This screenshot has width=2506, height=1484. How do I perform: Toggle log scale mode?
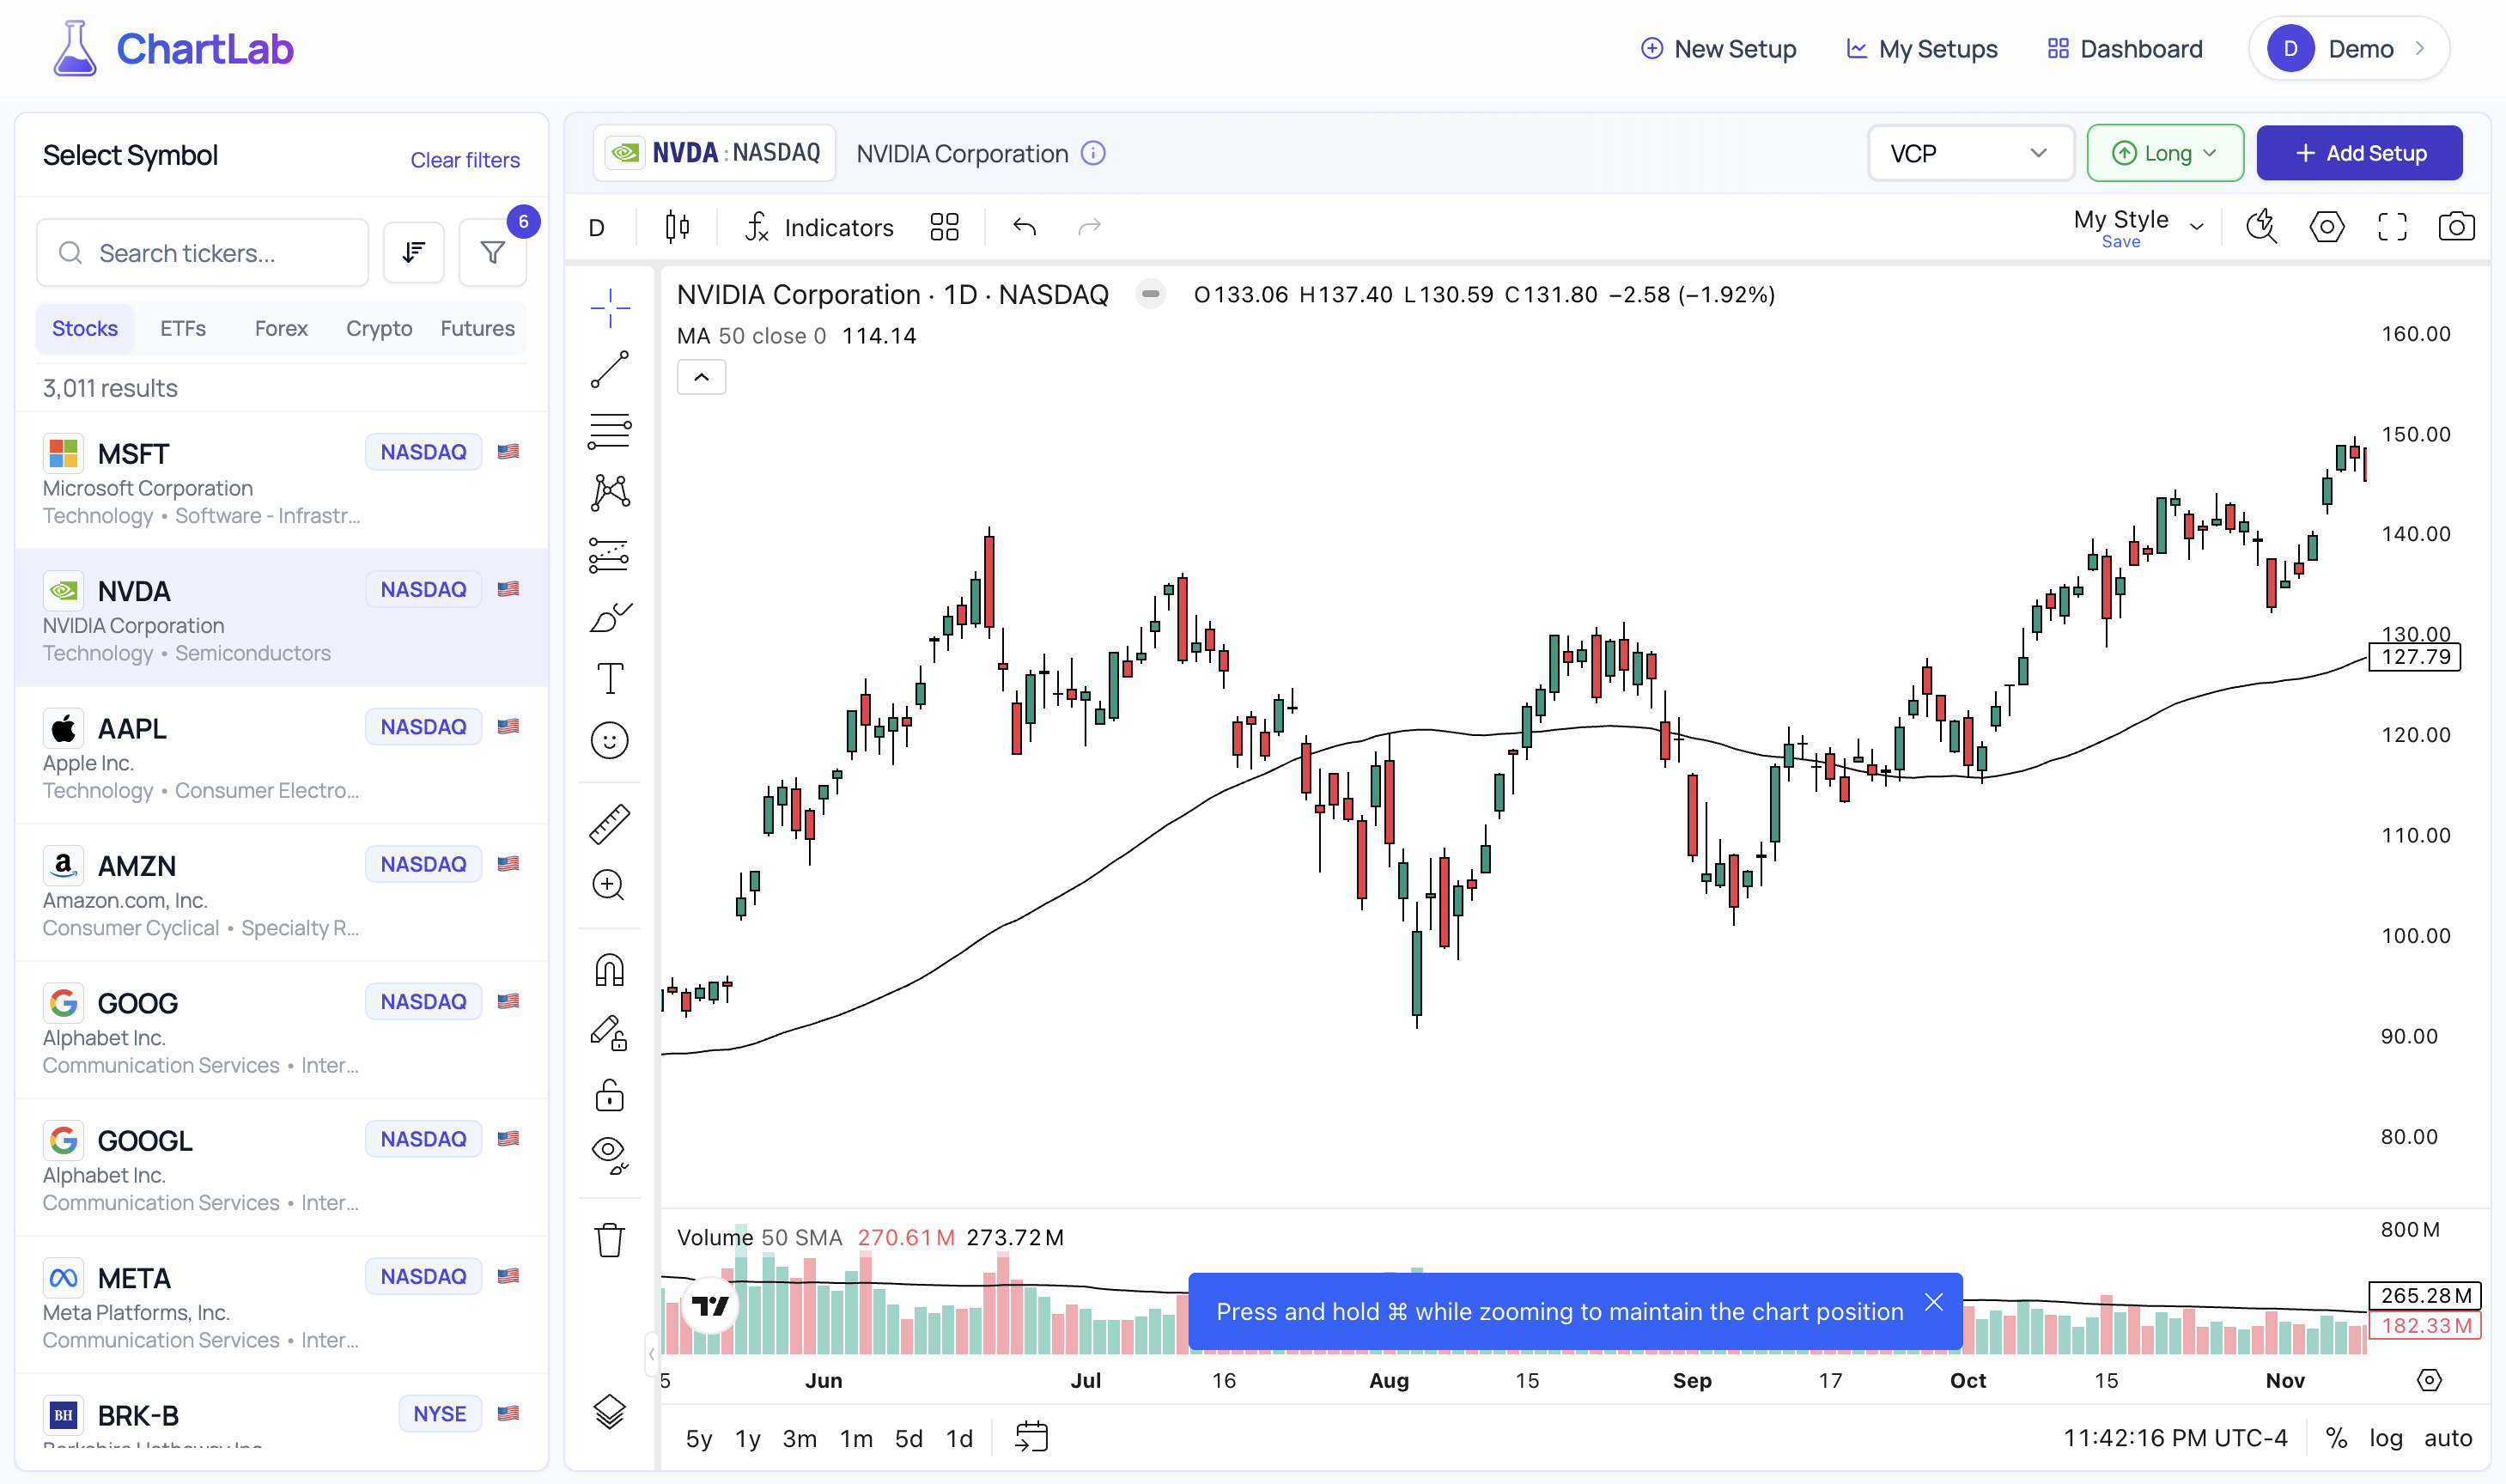pyautogui.click(x=2385, y=1438)
